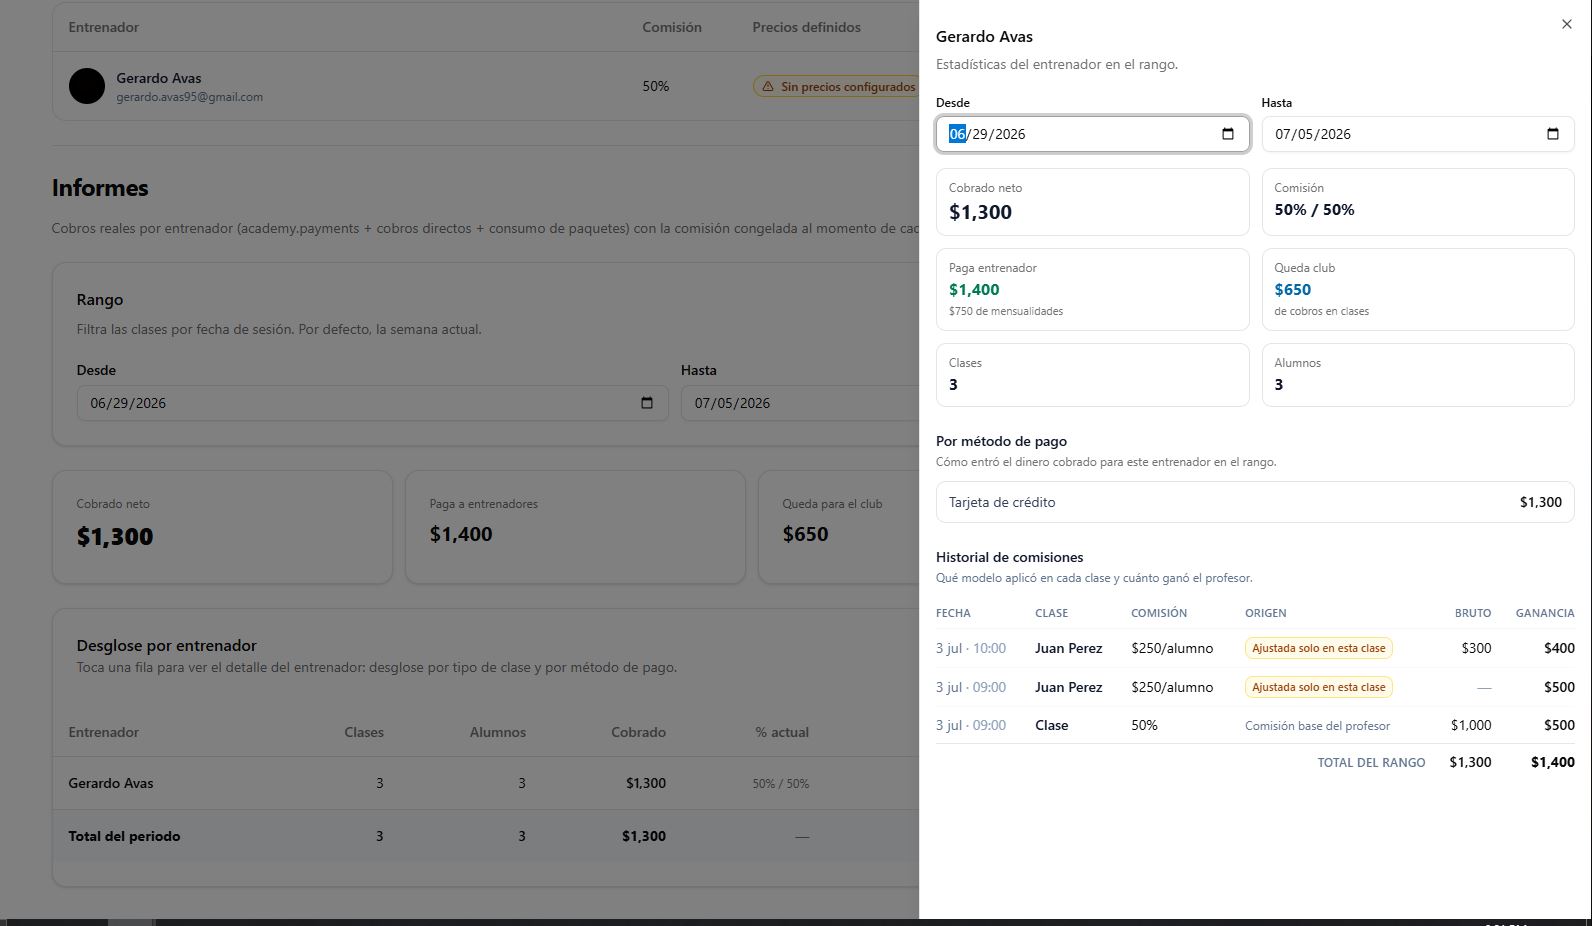Open calendar picker in panel Hasta field
The height and width of the screenshot is (926, 1592).
pos(1553,134)
